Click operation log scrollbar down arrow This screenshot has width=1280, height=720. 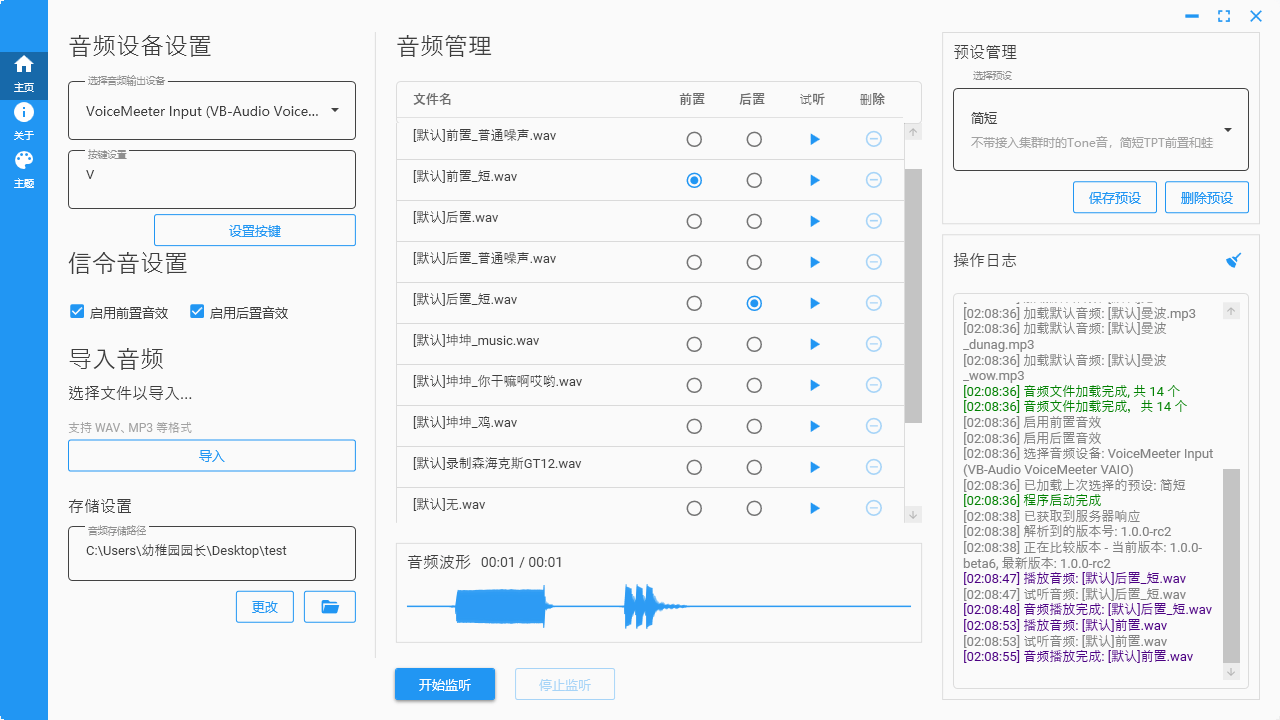tap(1232, 672)
